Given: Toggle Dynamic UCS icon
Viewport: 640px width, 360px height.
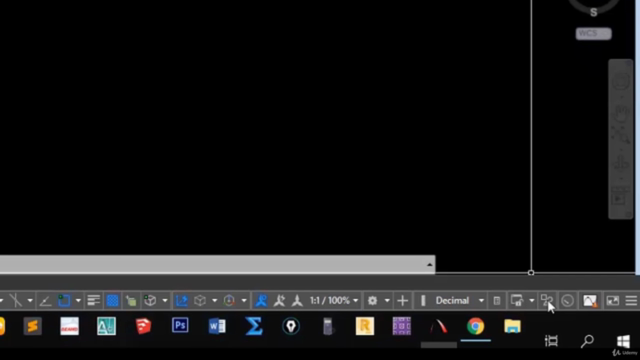Looking at the screenshot, I should (181, 301).
